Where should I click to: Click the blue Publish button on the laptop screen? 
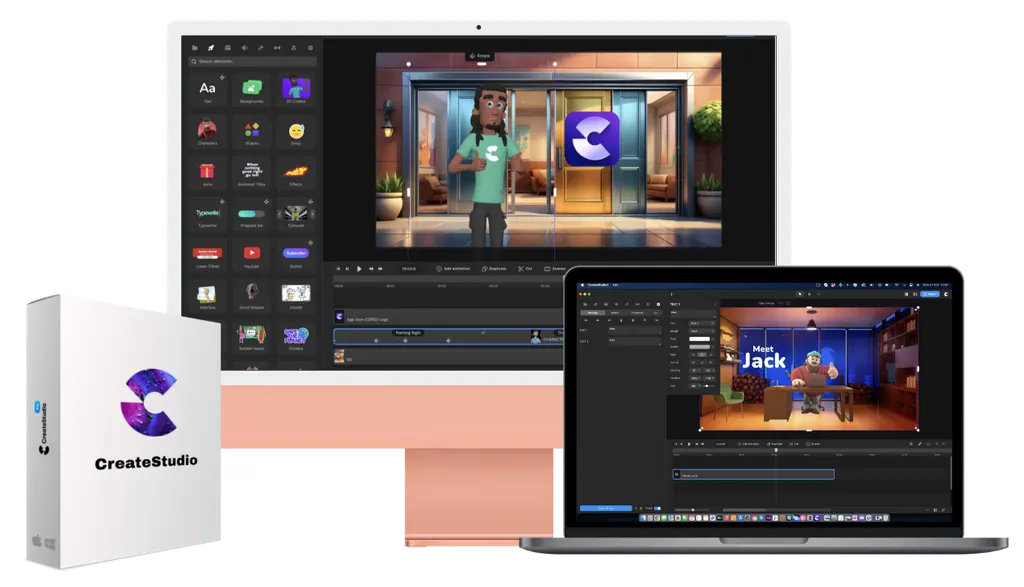[x=930, y=294]
